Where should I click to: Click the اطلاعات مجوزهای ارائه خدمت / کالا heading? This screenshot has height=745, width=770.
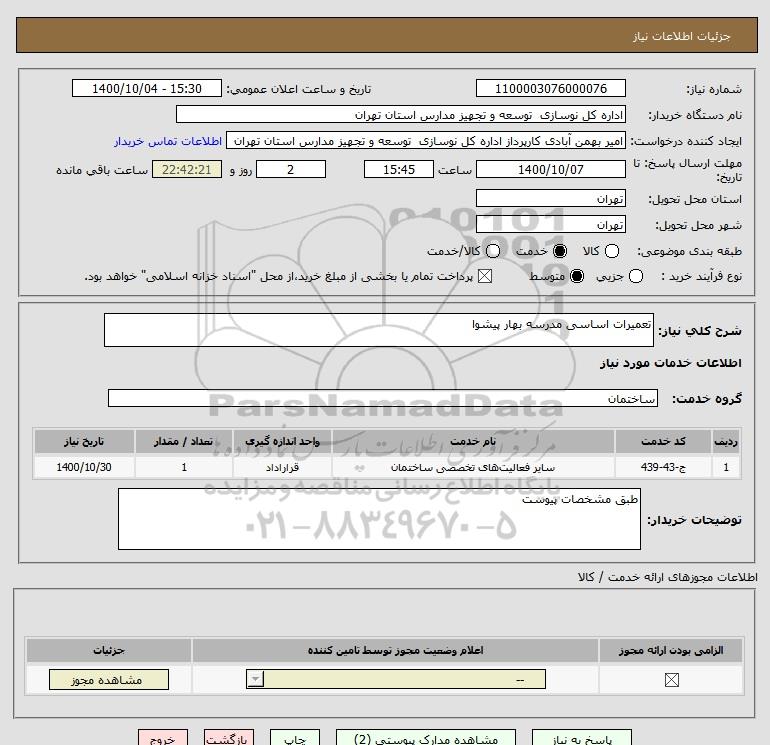tap(667, 577)
